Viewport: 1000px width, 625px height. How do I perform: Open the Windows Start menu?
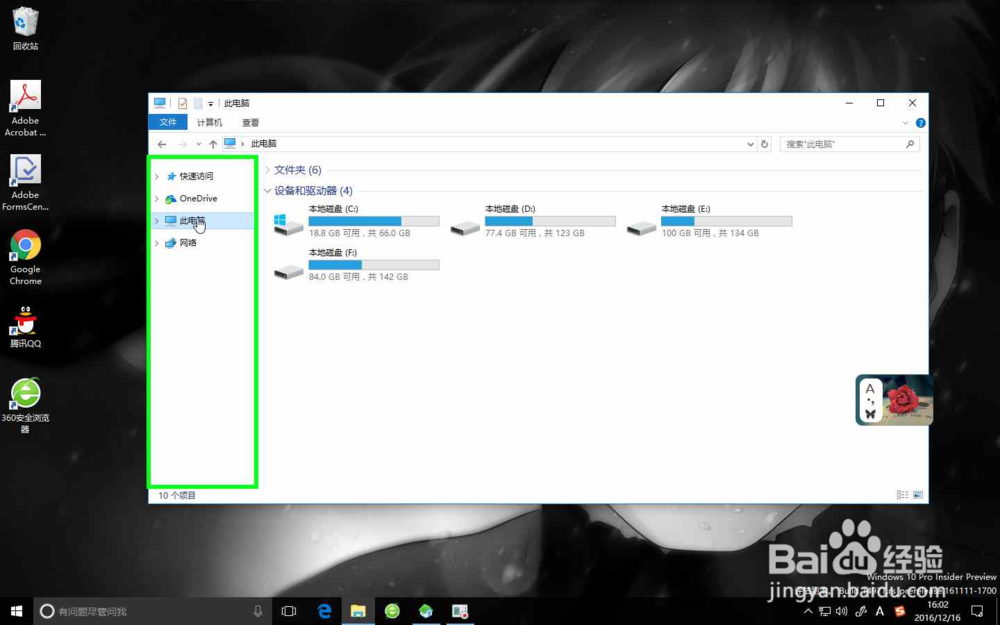click(x=16, y=611)
